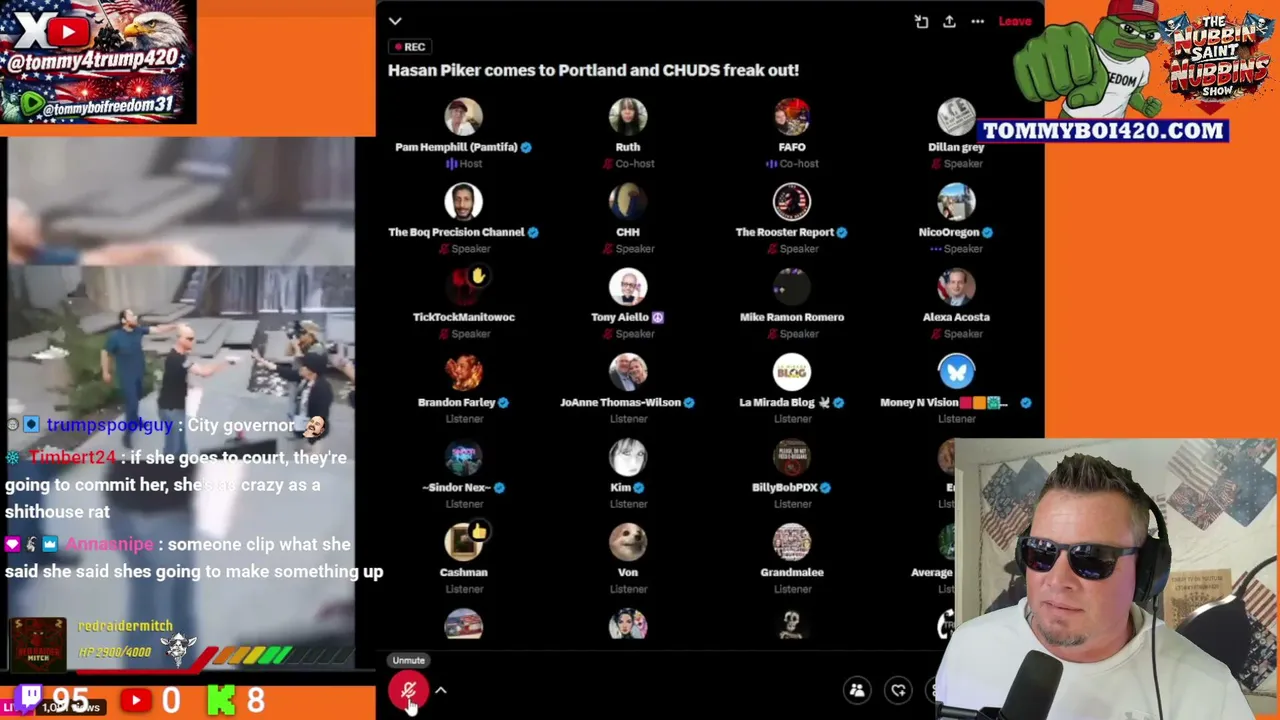Open Grandmalee listener avatar
The height and width of the screenshot is (720, 1280).
[792, 542]
